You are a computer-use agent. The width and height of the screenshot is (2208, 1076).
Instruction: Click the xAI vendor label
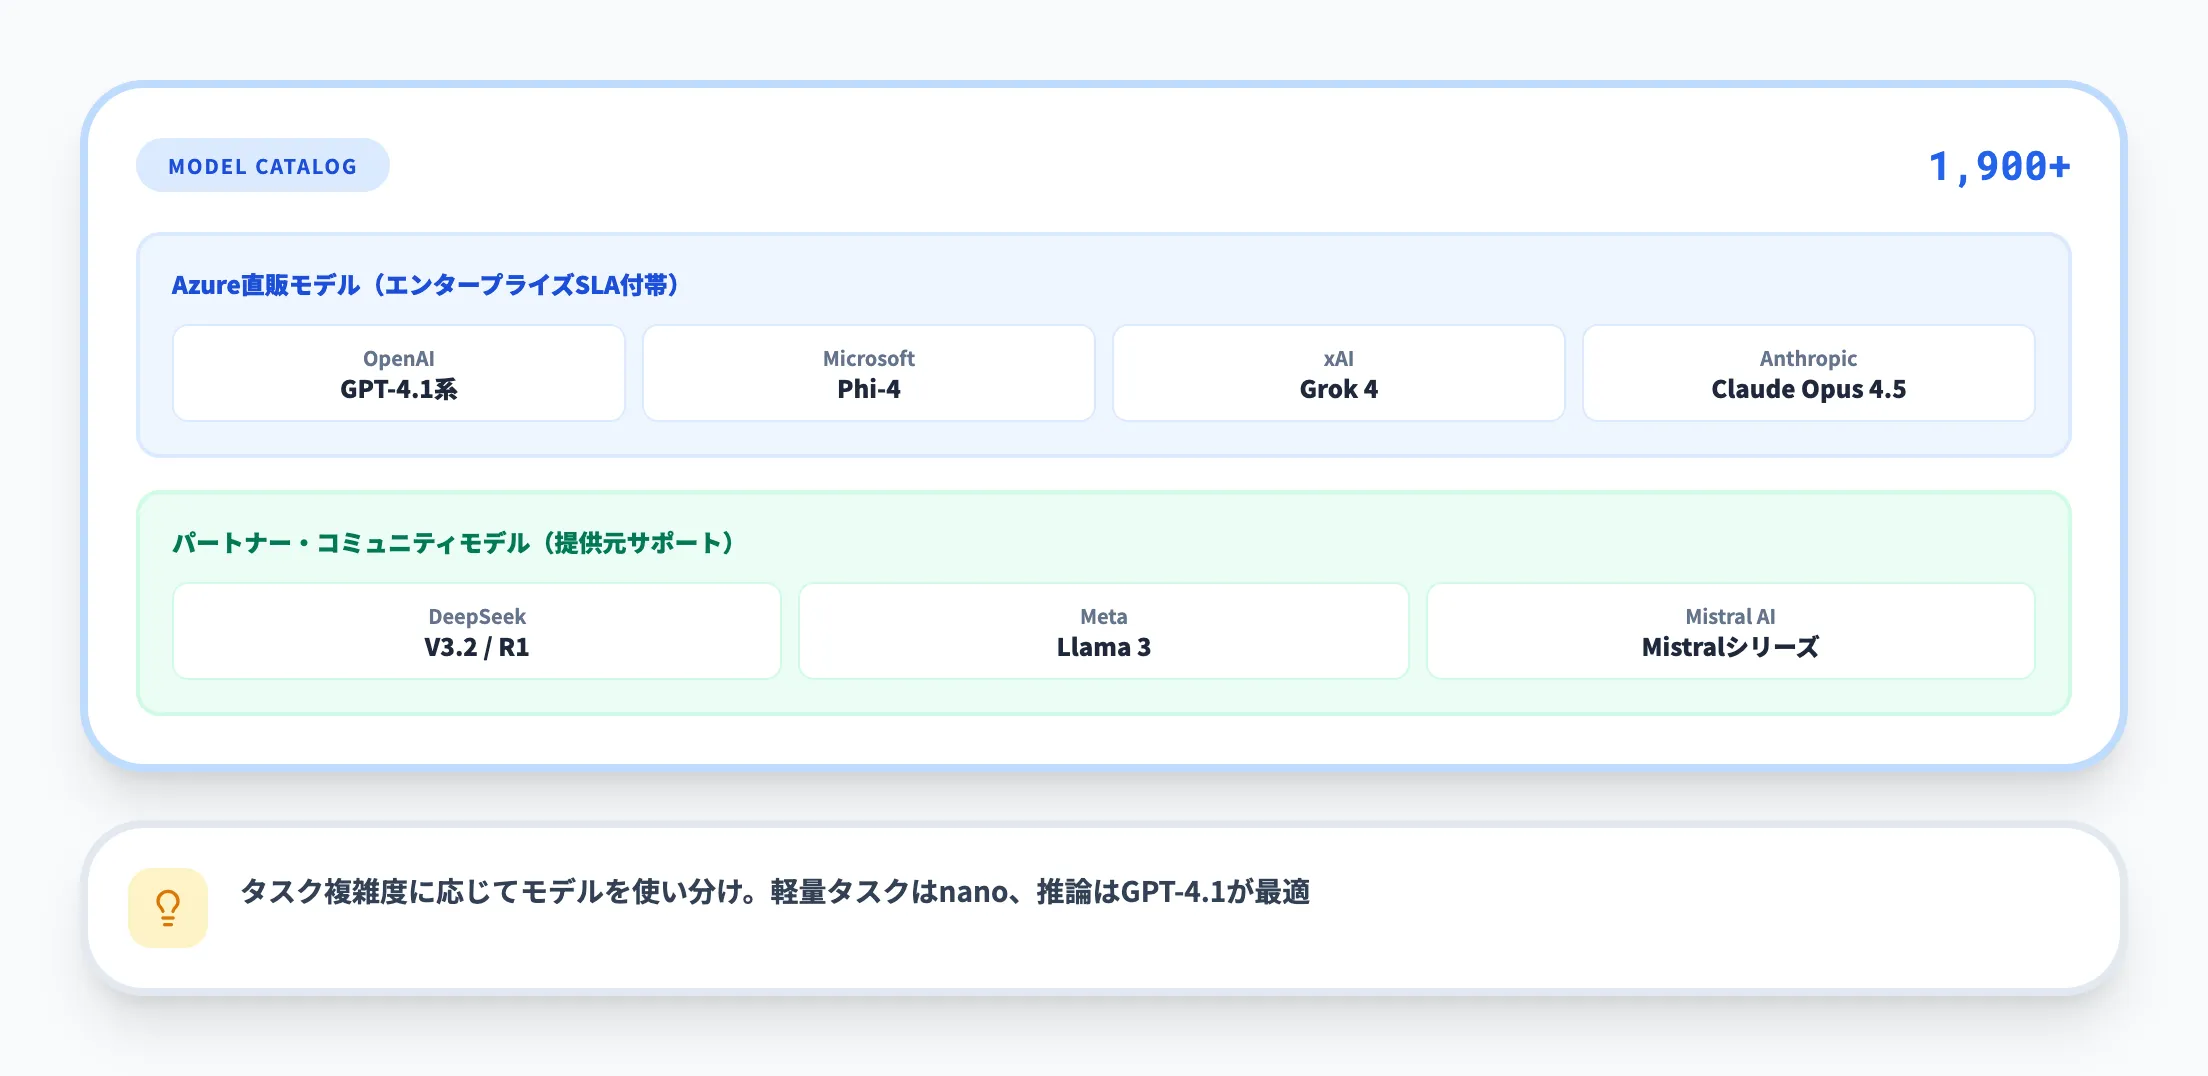coord(1338,358)
